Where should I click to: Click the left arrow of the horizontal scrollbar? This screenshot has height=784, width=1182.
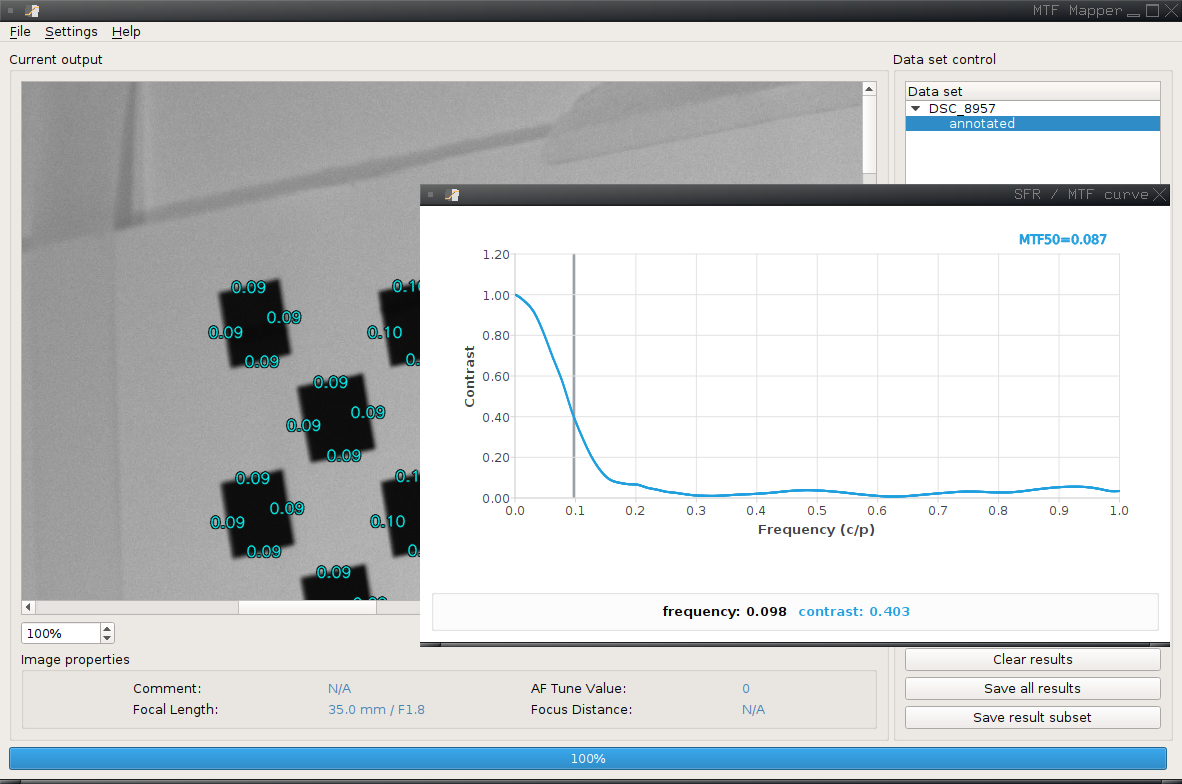pyautogui.click(x=27, y=606)
